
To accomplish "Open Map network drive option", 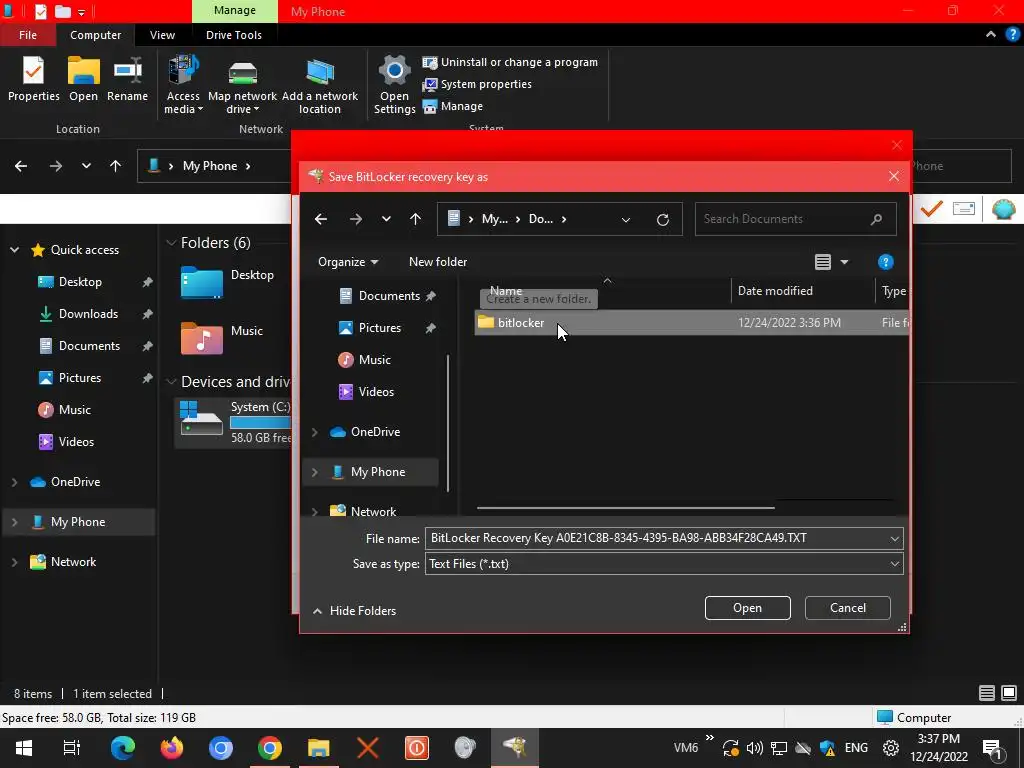I will click(x=242, y=85).
